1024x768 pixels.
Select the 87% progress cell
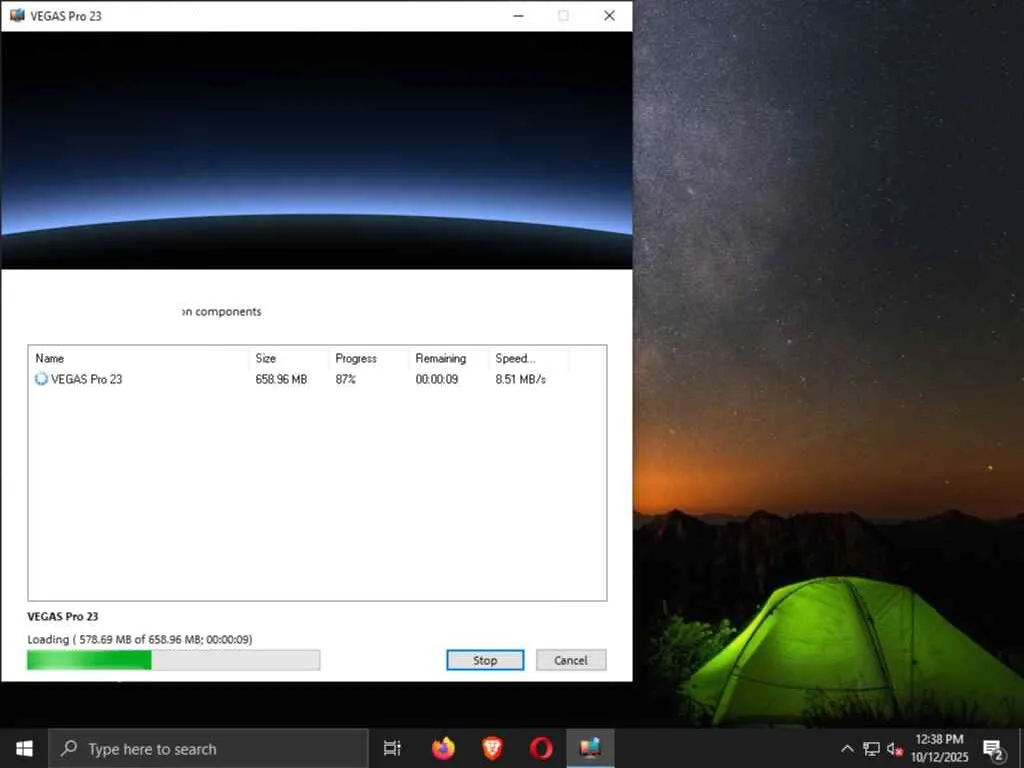[x=345, y=379]
